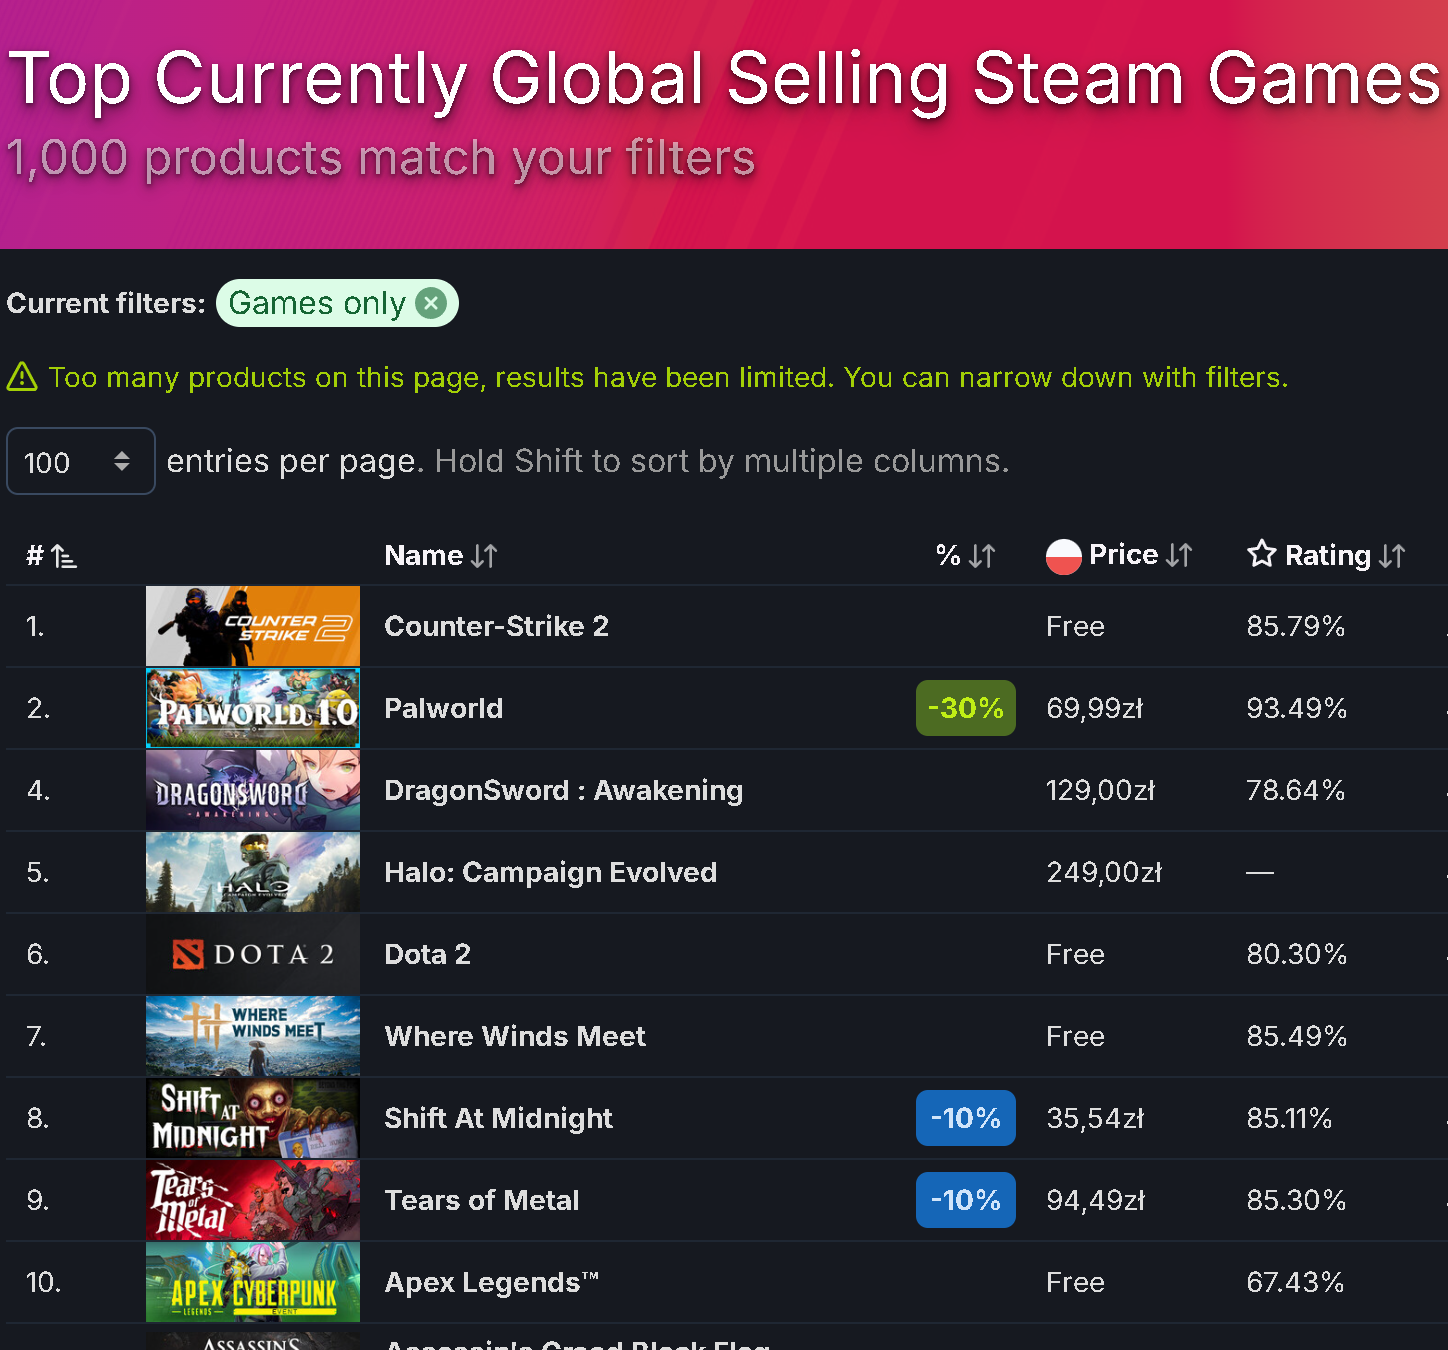Click the Poland flag currency icon
The height and width of the screenshot is (1350, 1448).
coord(1064,556)
